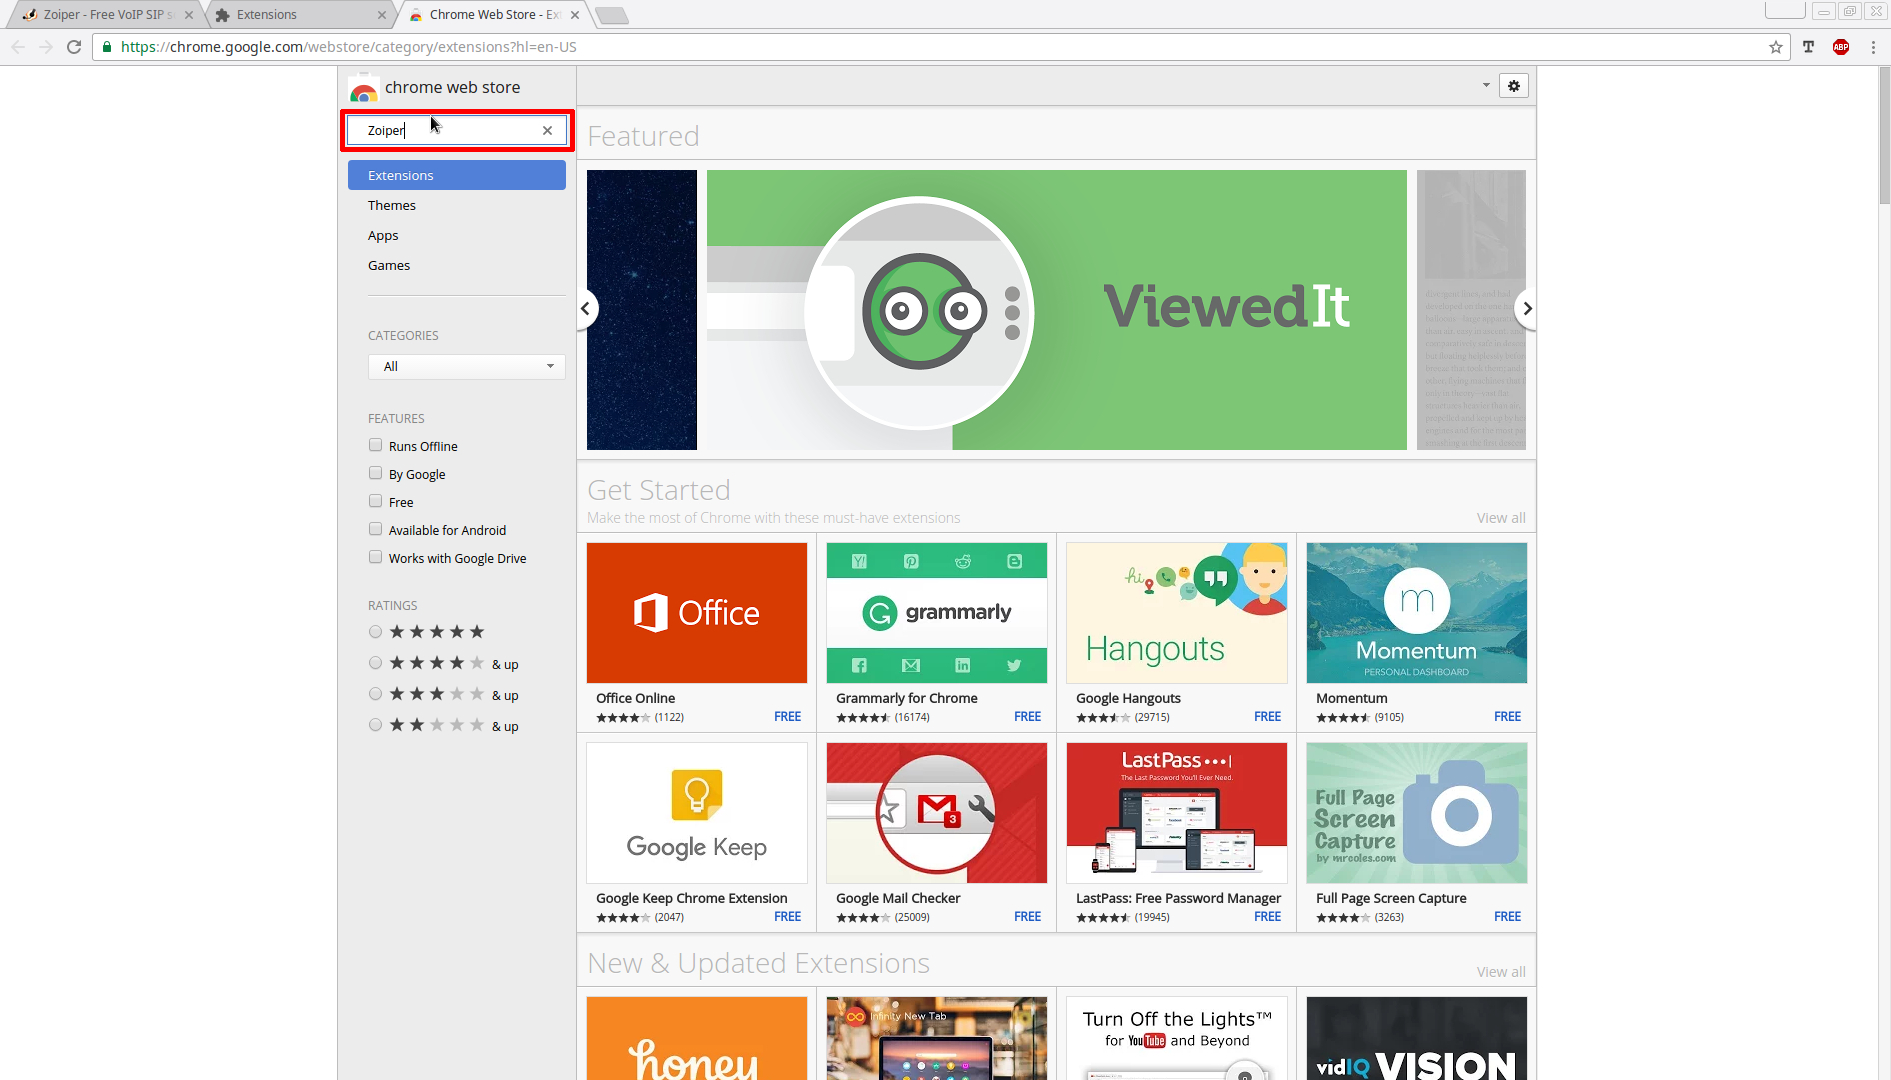Clear the Zoiper search text with X
Screen dimensions: 1891x1080
click(x=547, y=130)
